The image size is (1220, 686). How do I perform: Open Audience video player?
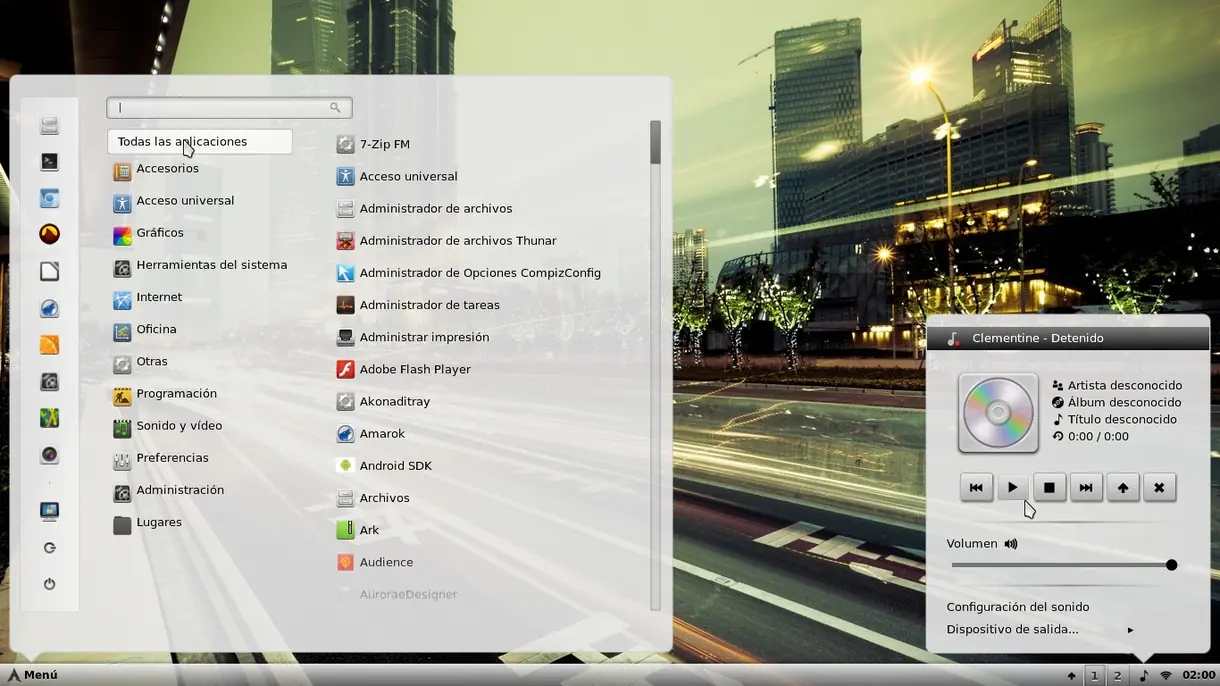point(375,562)
